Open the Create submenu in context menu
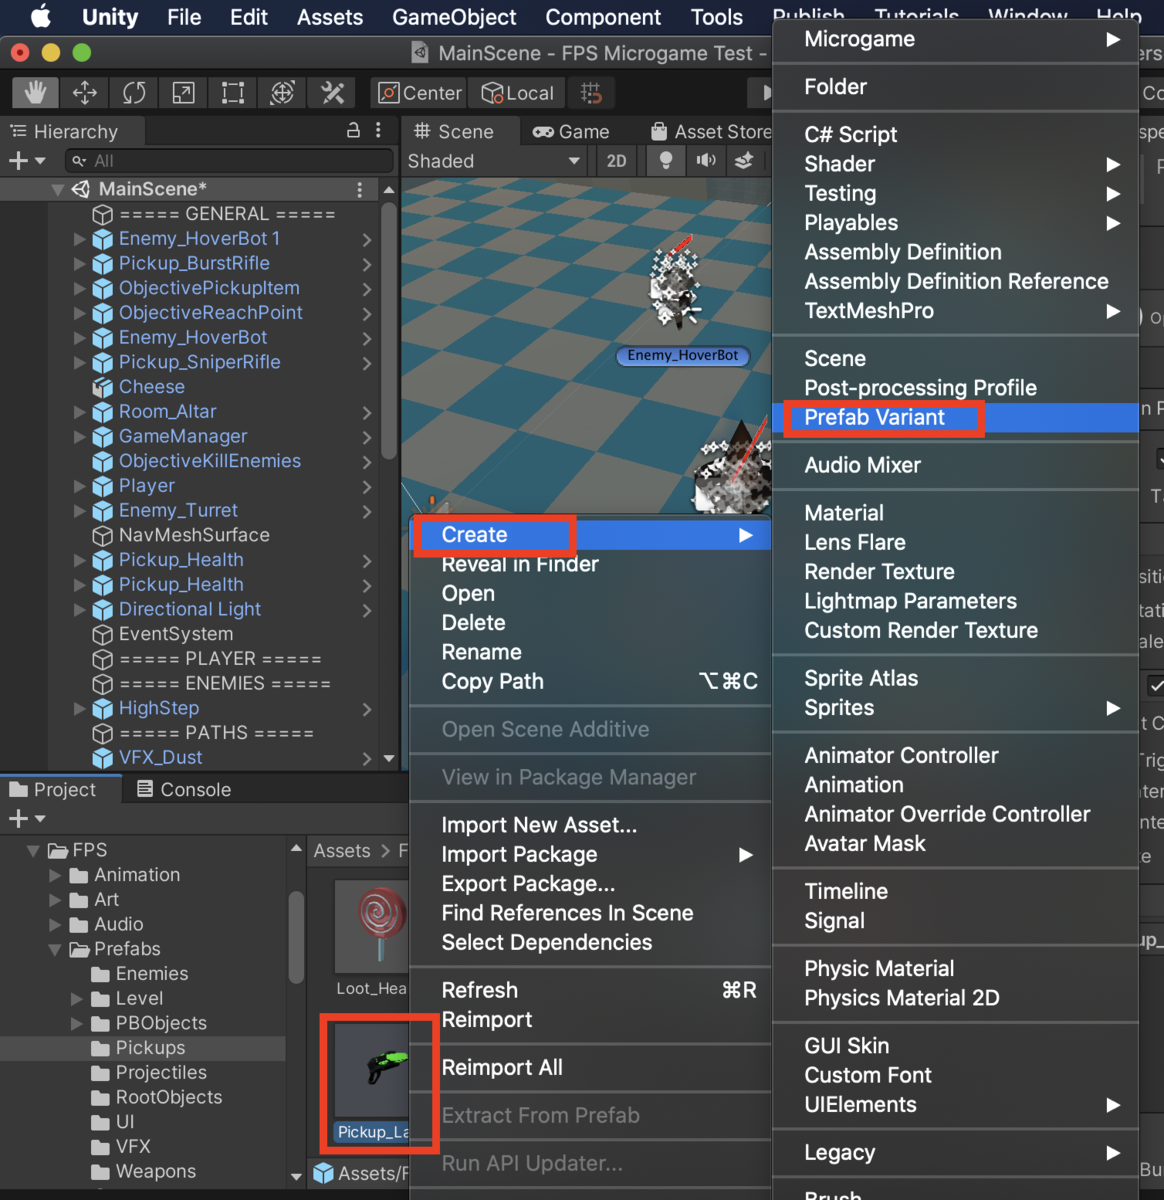Image resolution: width=1164 pixels, height=1200 pixels. [591, 535]
